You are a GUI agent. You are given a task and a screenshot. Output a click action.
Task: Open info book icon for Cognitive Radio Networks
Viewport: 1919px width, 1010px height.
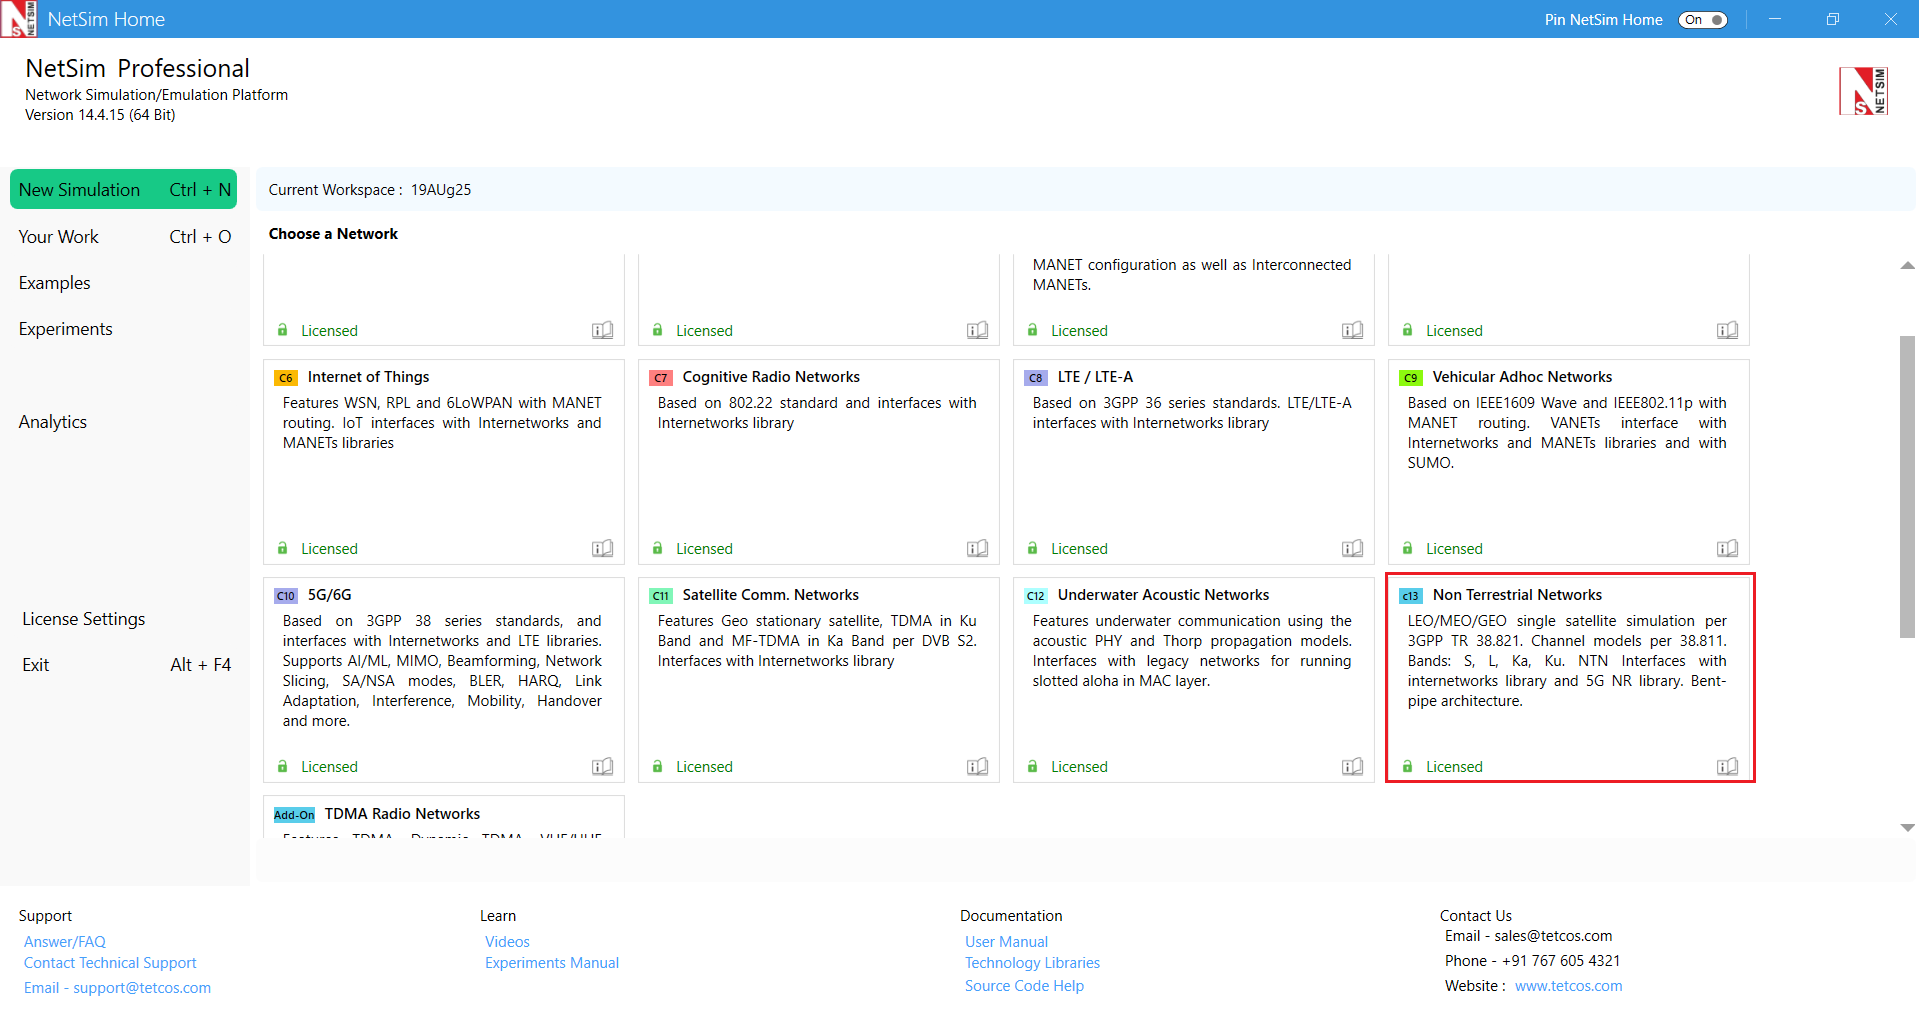pyautogui.click(x=977, y=548)
